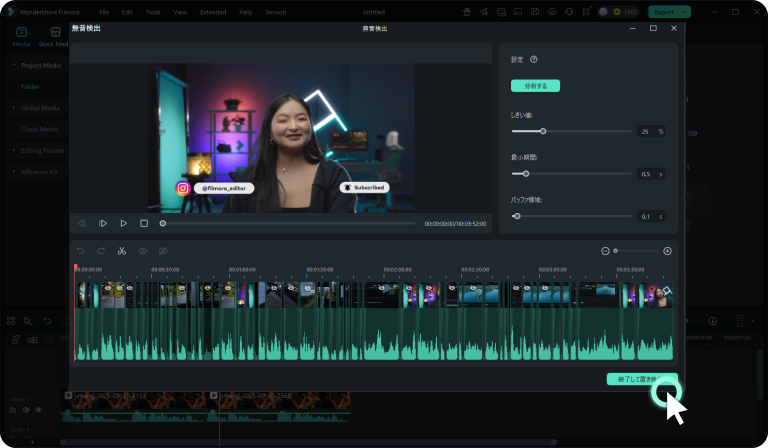Viewport: 768px width, 448px height.
Task: Click the timeline zoom slider handle
Action: [616, 251]
